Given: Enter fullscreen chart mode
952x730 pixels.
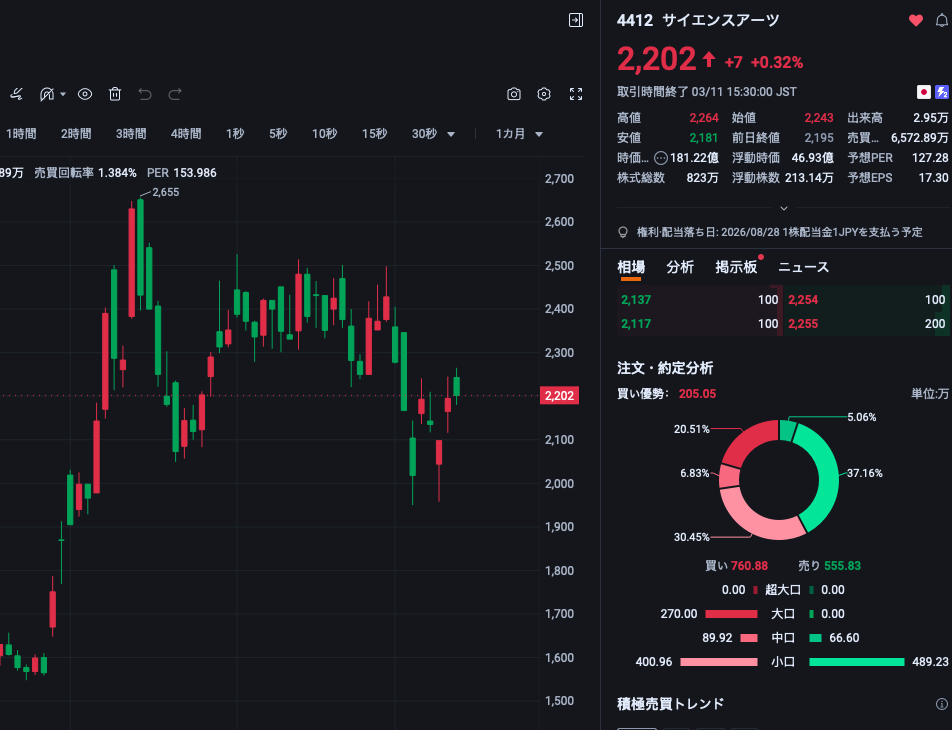Looking at the screenshot, I should [576, 94].
